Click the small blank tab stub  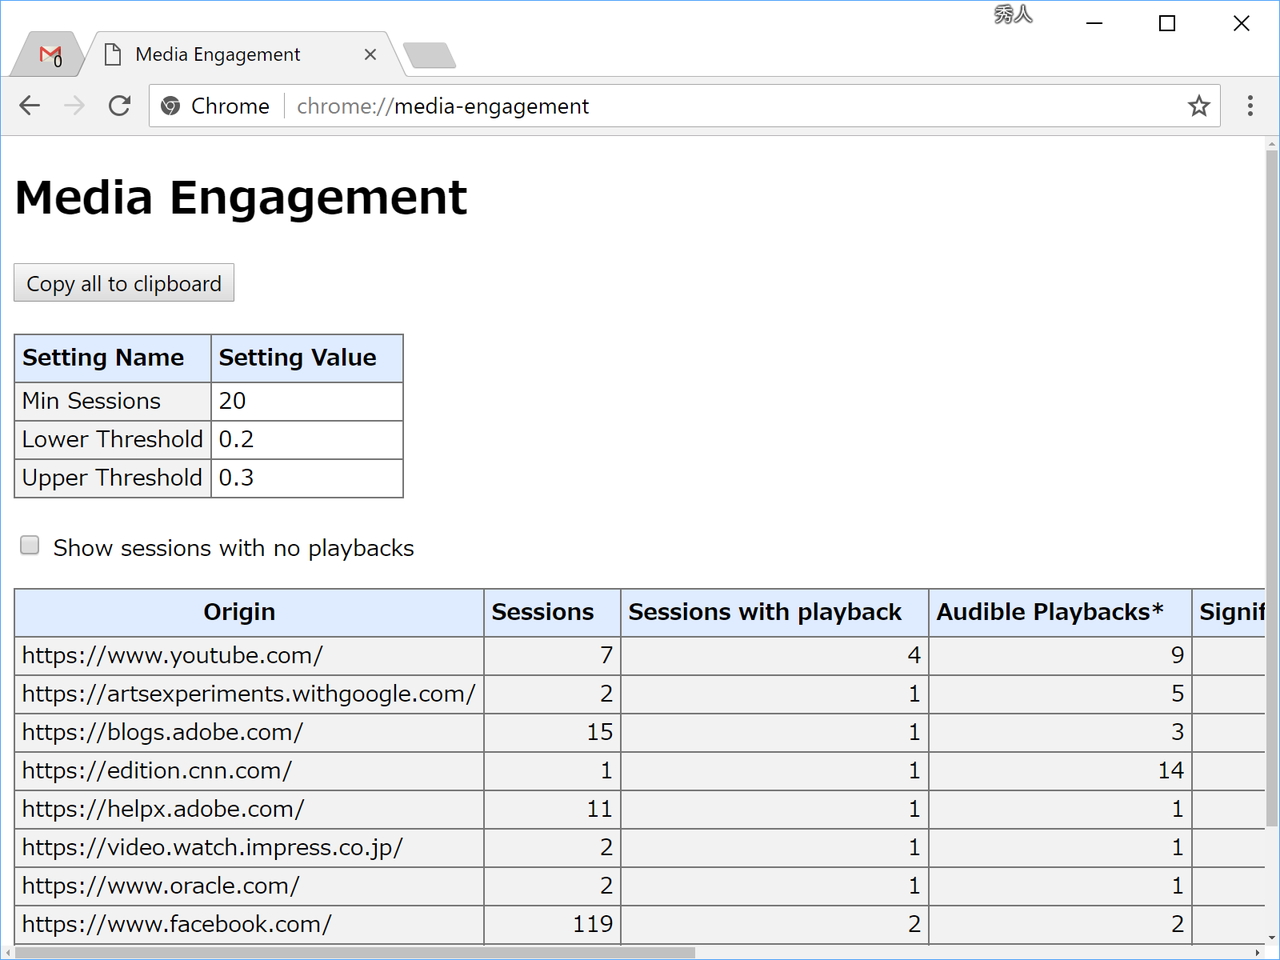tap(430, 56)
